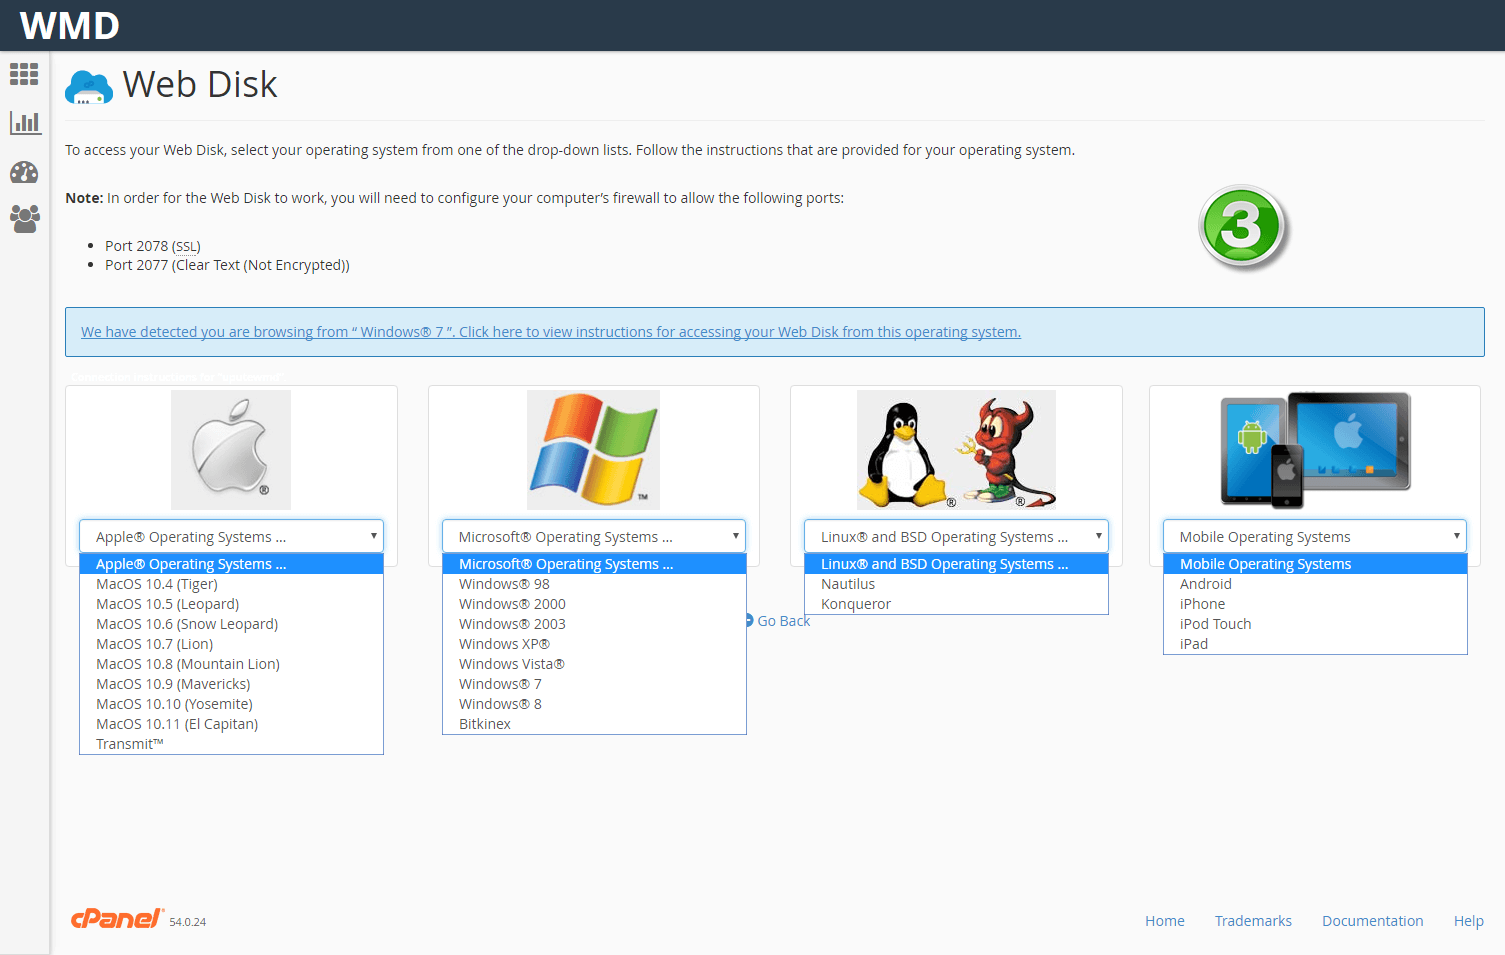Open the Home footer link
1505x955 pixels.
1165,921
